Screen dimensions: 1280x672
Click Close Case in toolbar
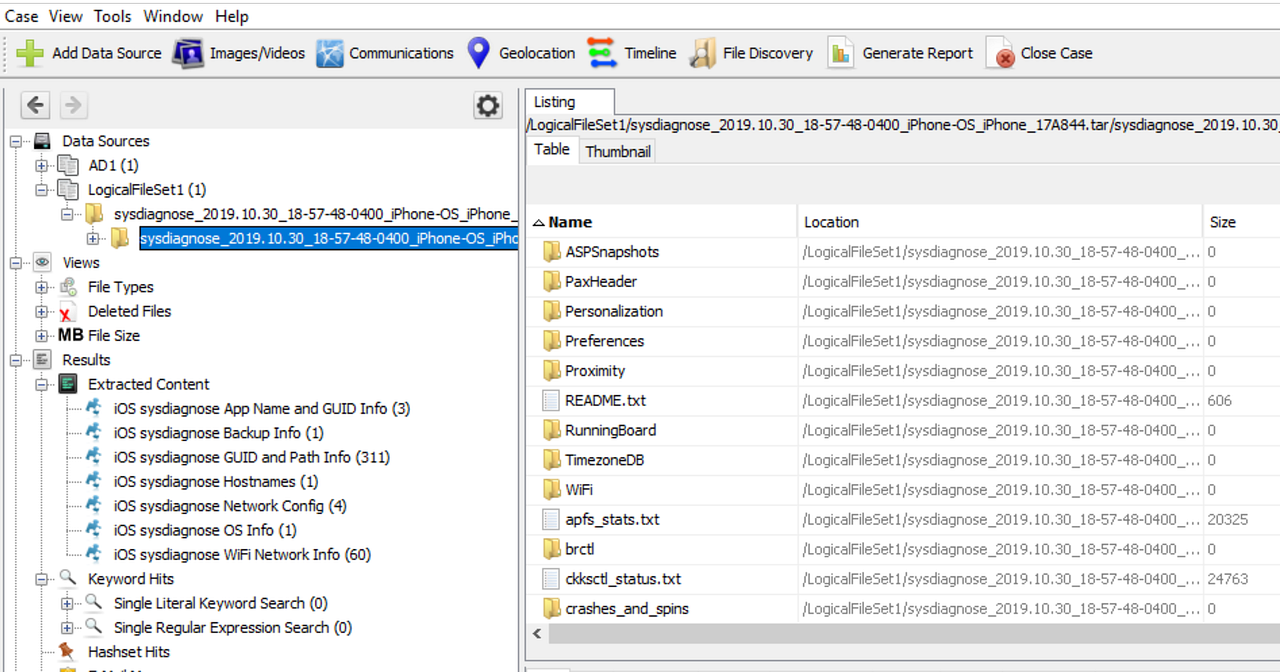[1040, 53]
